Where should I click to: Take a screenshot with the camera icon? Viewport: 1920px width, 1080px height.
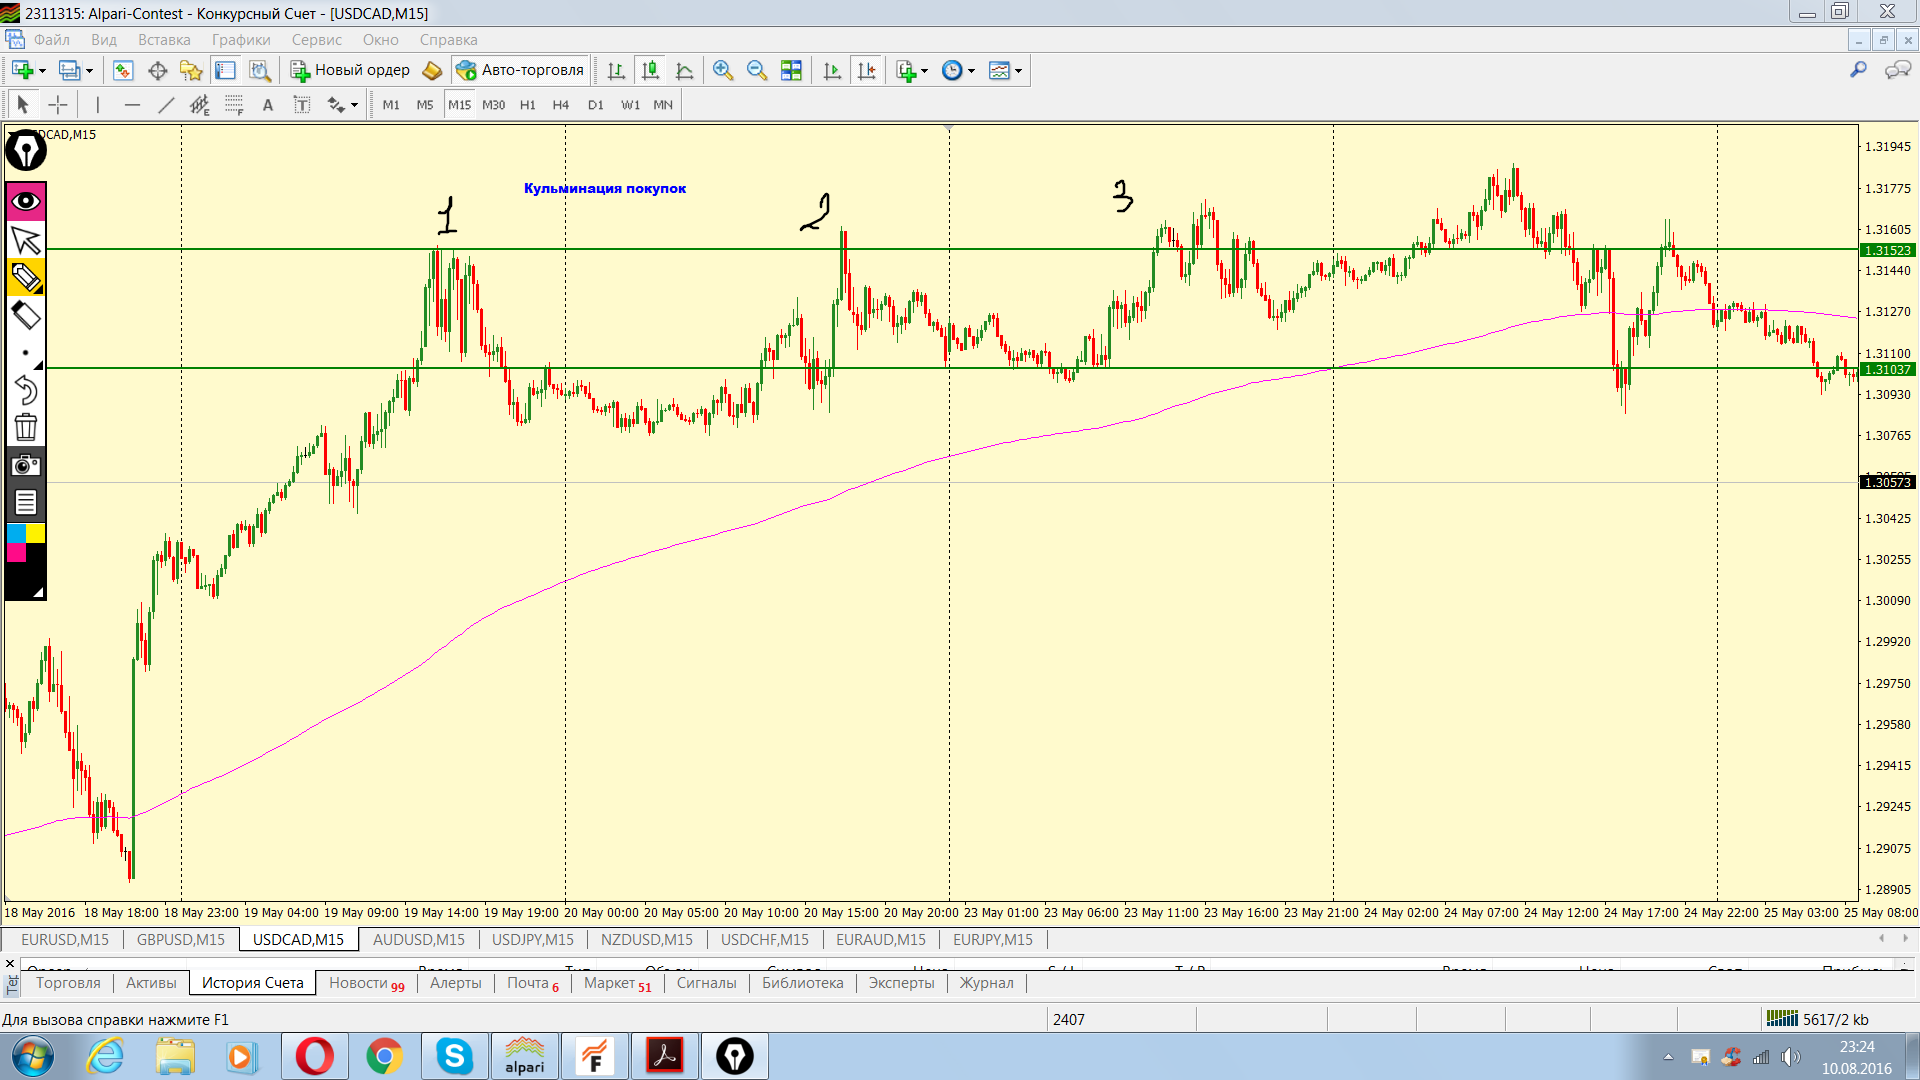click(x=26, y=465)
